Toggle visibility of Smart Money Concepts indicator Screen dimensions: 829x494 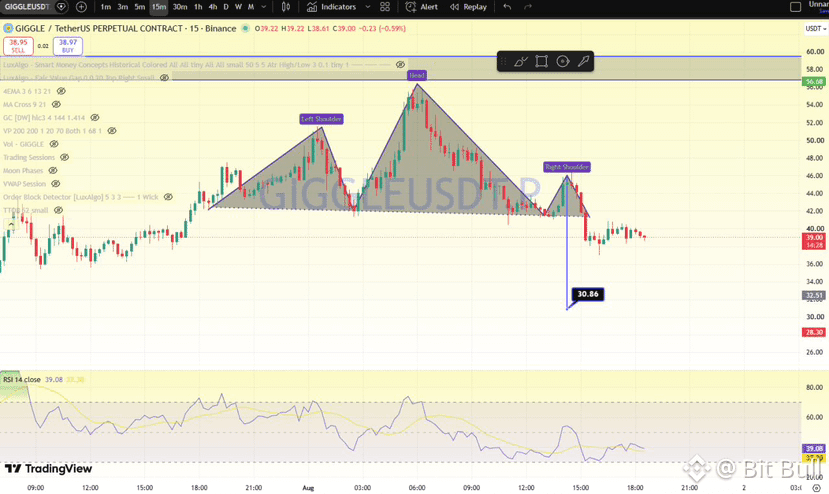400,65
